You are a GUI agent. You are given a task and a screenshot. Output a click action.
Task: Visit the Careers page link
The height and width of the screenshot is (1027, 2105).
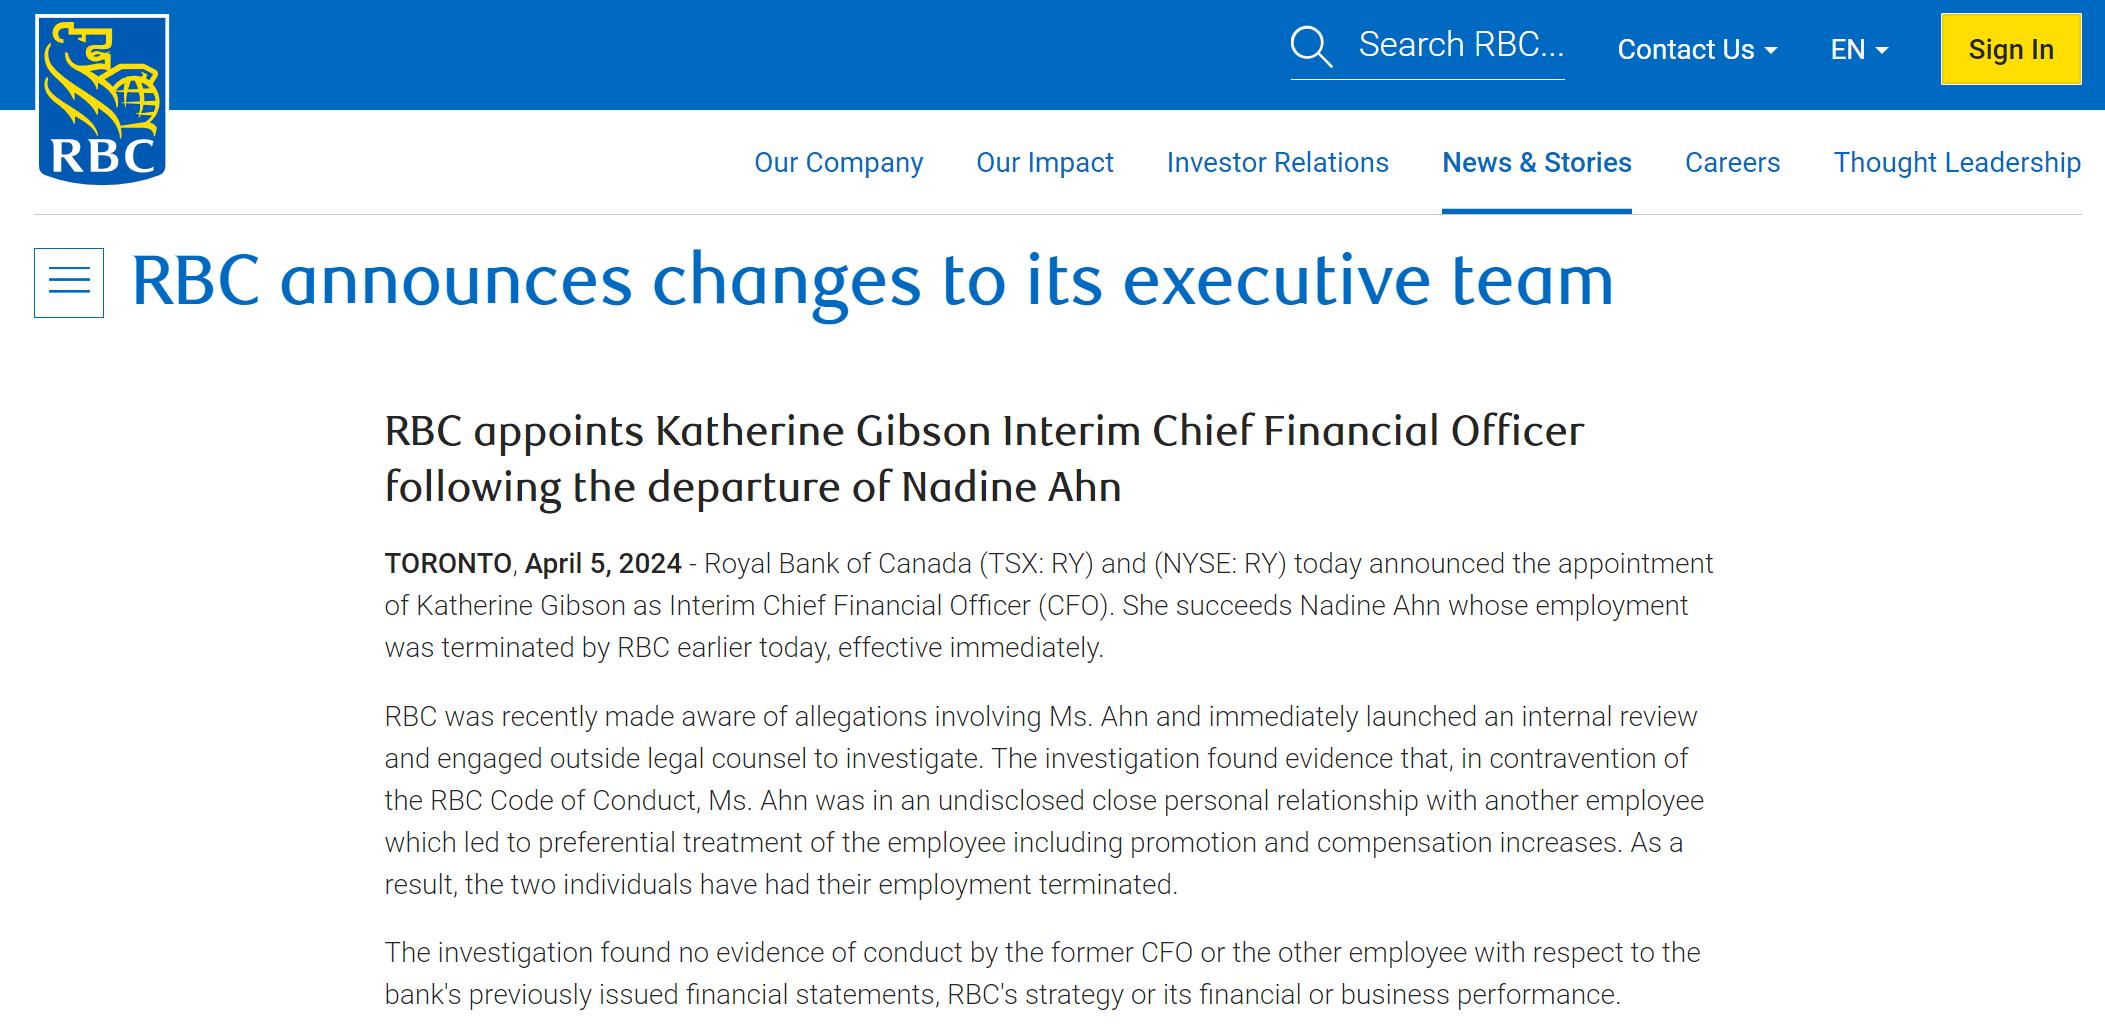(1732, 163)
